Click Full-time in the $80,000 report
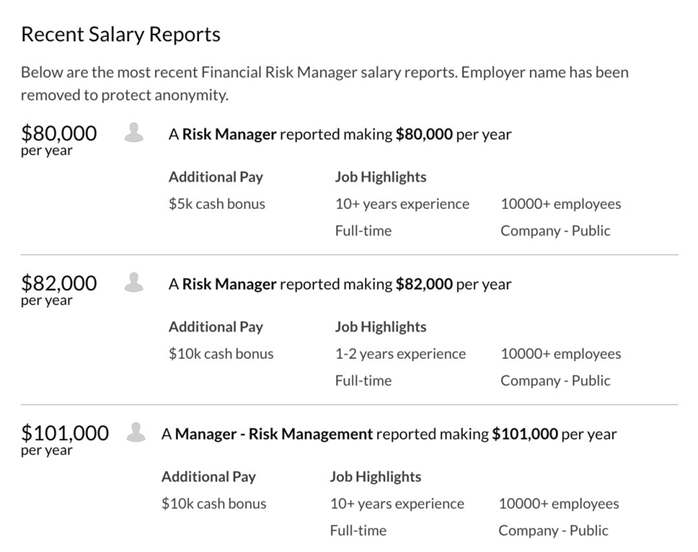The width and height of the screenshot is (698, 552). [x=363, y=231]
